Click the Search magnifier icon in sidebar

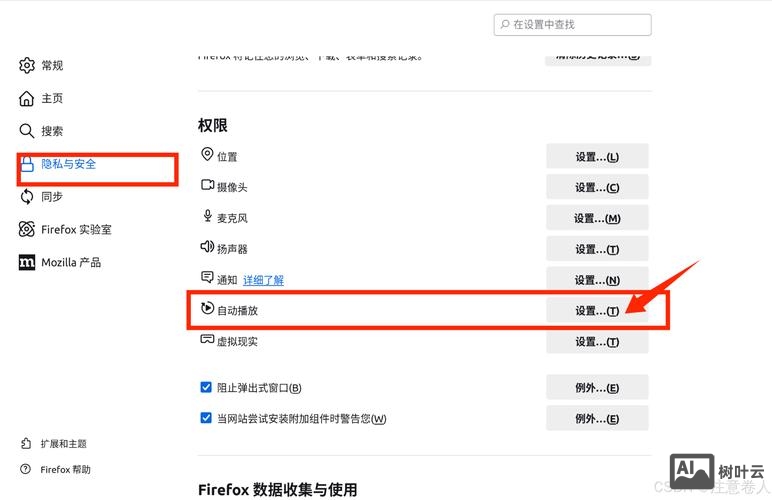coord(27,131)
